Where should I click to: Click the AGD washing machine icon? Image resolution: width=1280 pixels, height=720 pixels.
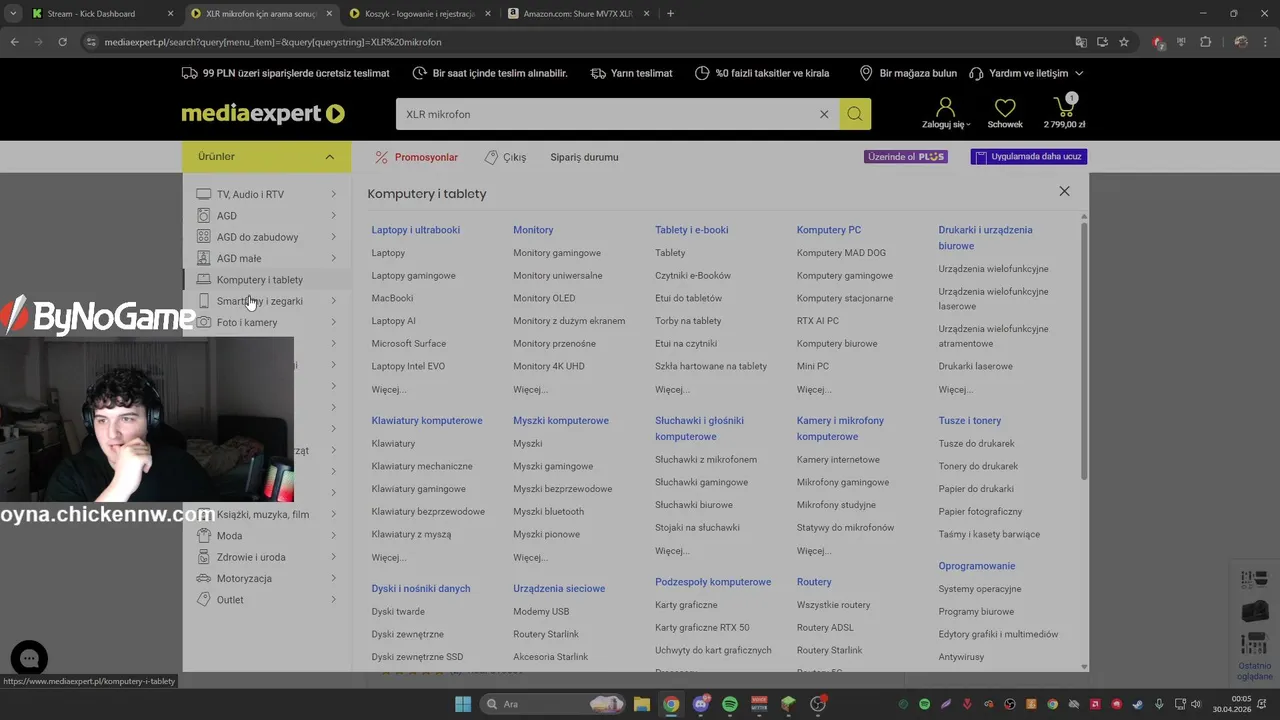204,215
